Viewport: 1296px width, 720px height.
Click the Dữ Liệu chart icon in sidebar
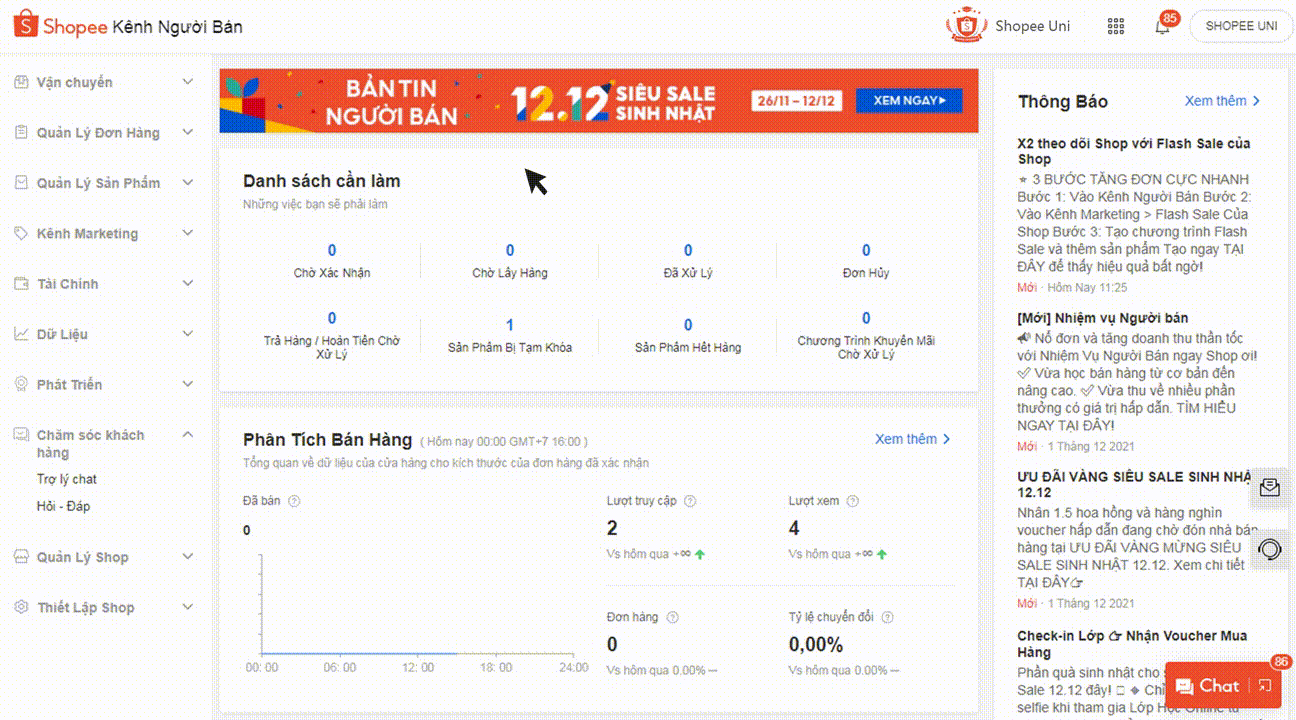click(x=22, y=333)
